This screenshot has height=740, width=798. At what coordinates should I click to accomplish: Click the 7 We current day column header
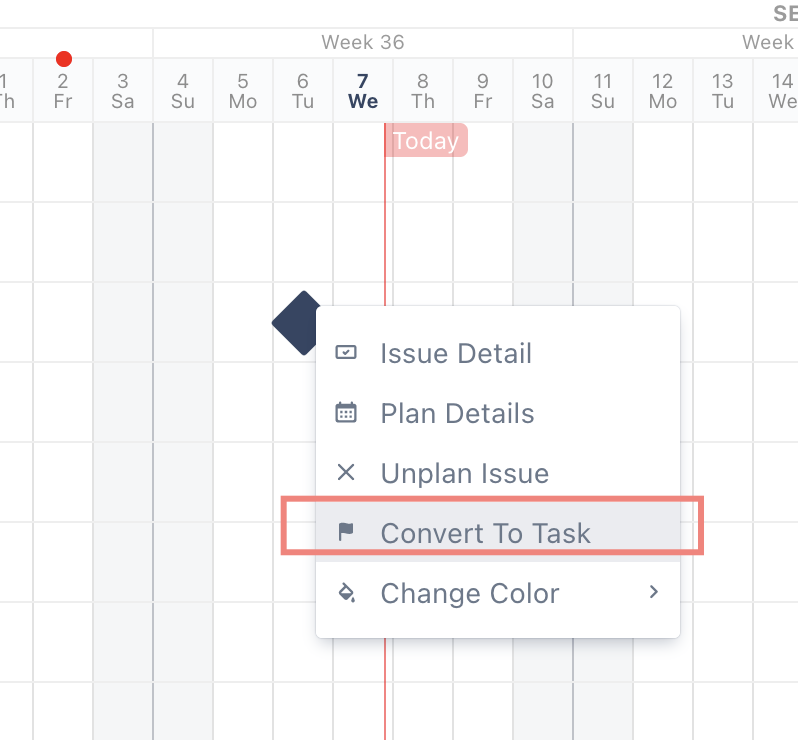click(363, 91)
